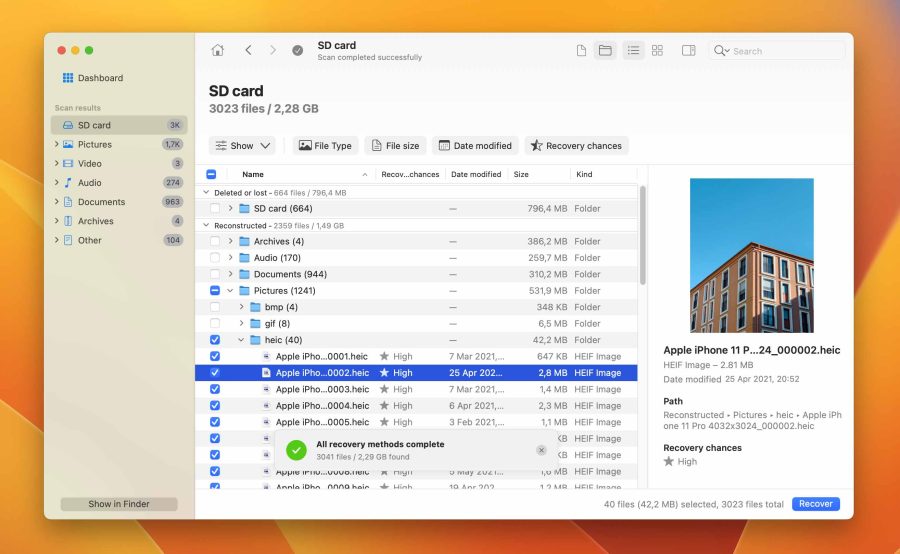This screenshot has height=554, width=900.
Task: Open the Show dropdown filter
Action: (x=242, y=146)
